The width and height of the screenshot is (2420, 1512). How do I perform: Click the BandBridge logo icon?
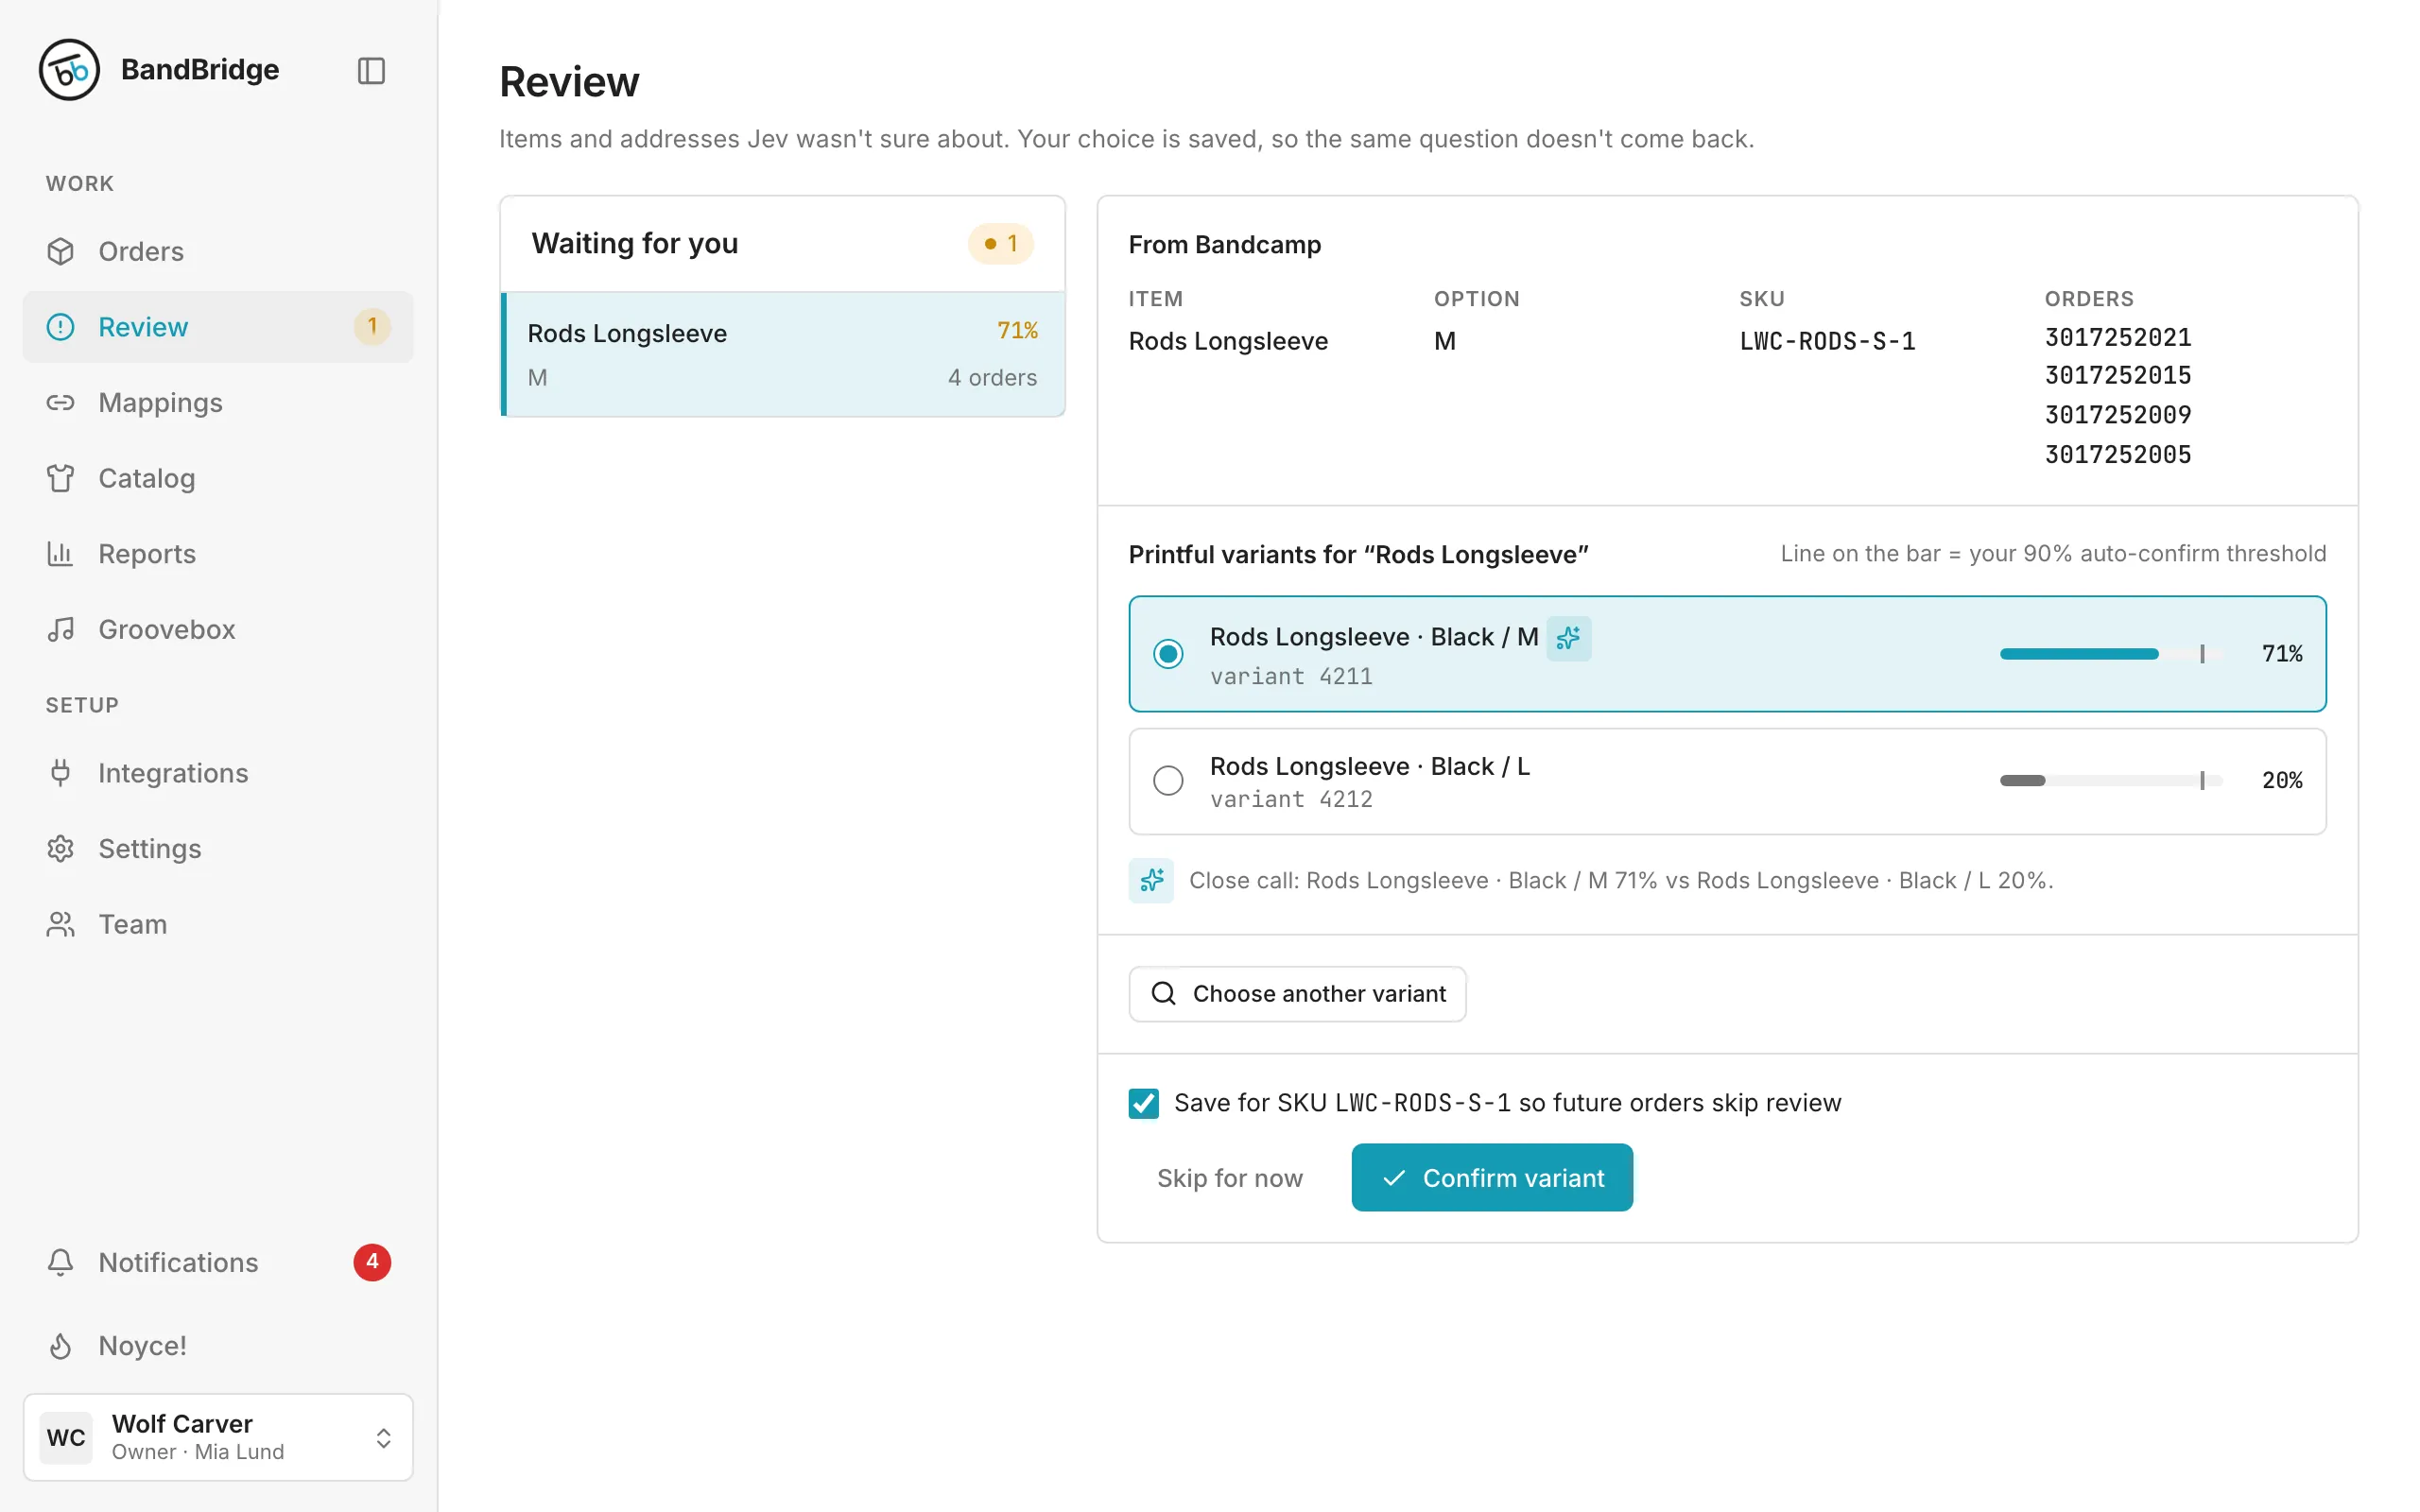point(69,70)
